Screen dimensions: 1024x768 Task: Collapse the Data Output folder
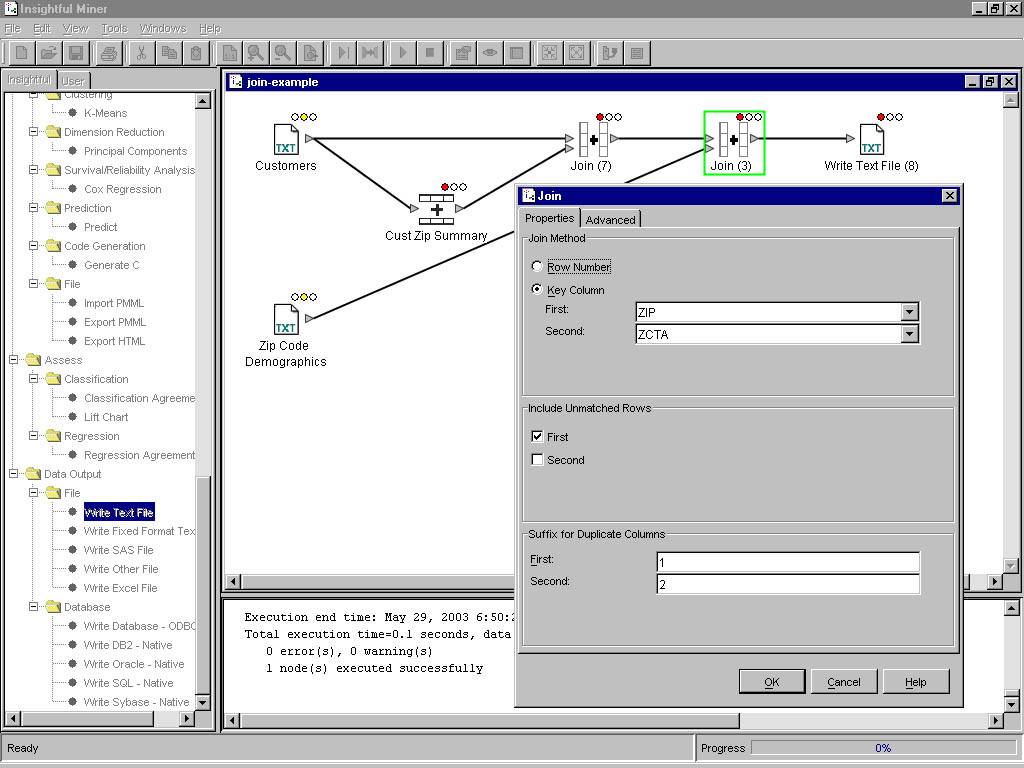coord(13,473)
